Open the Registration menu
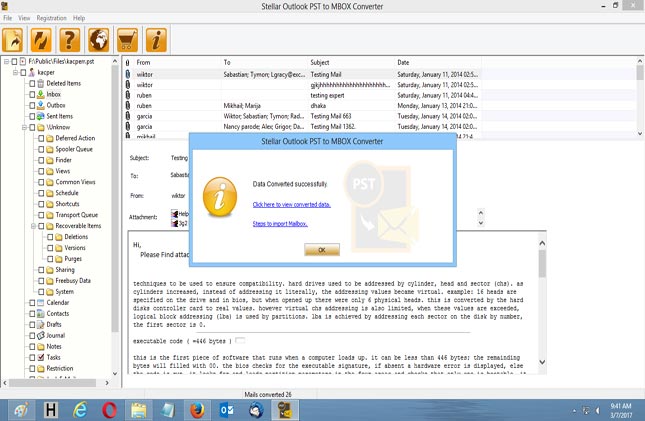 point(51,18)
